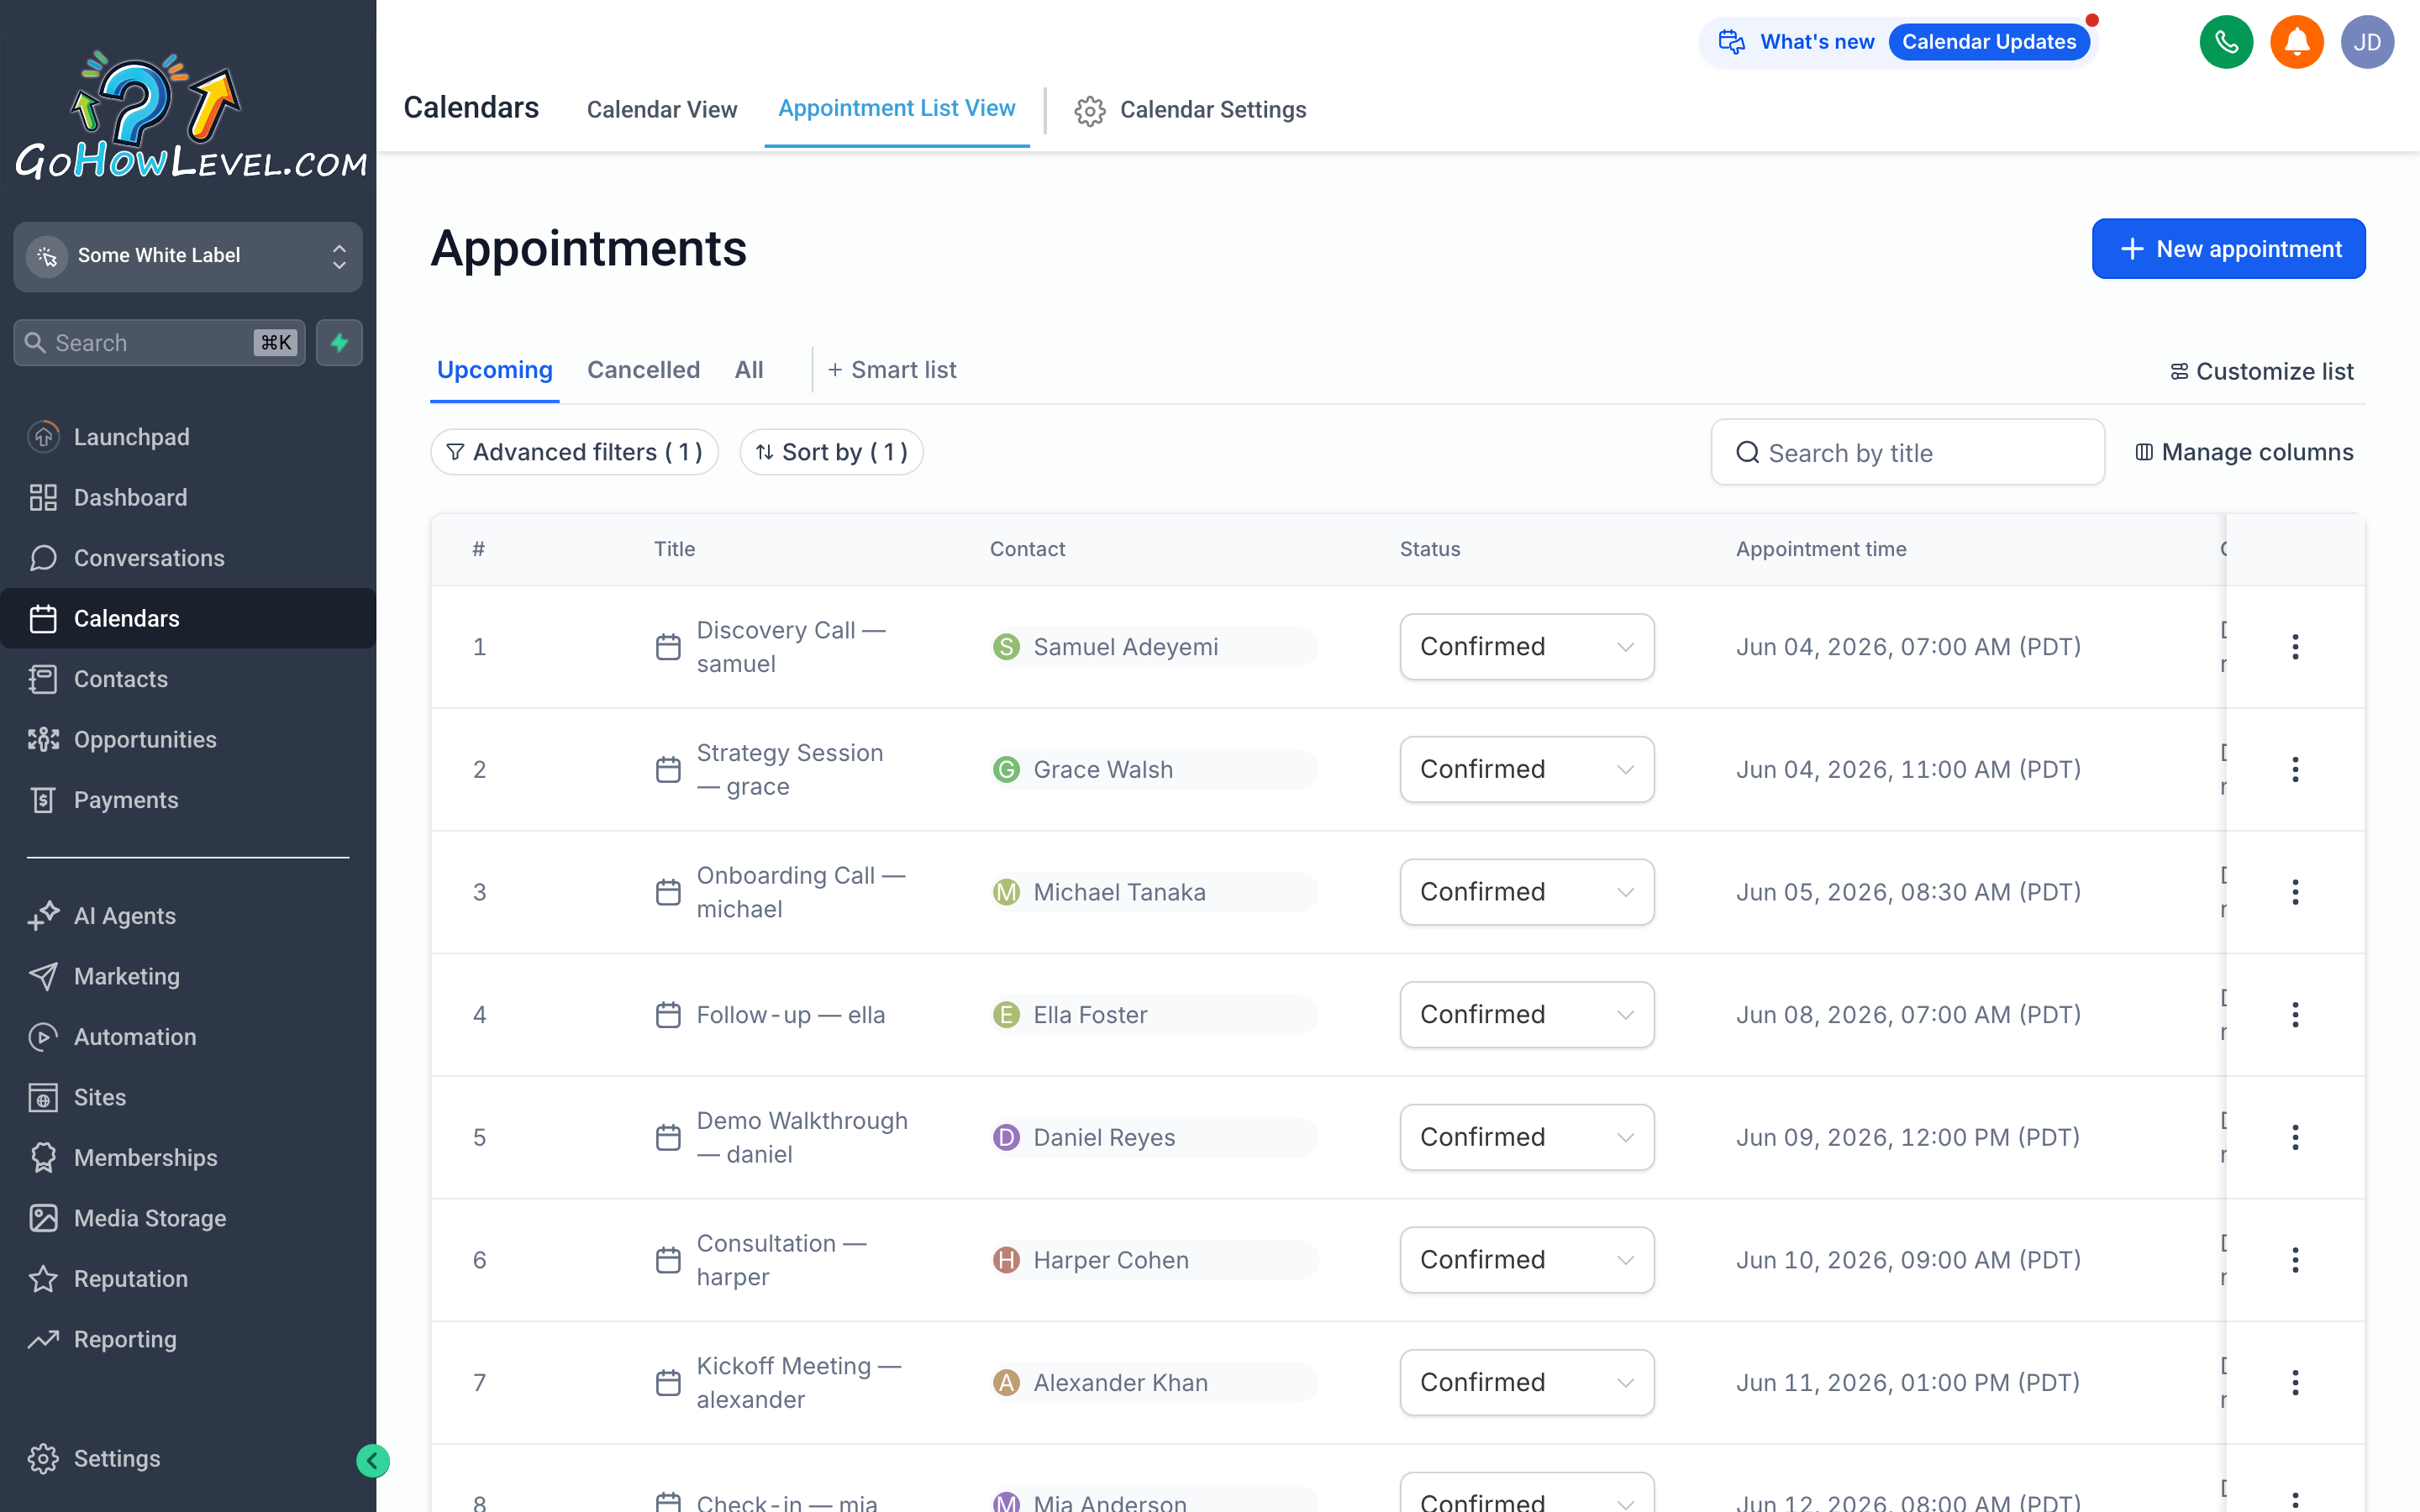This screenshot has height=1512, width=2420.
Task: Open Advanced filters (1) panel
Action: pyautogui.click(x=574, y=452)
